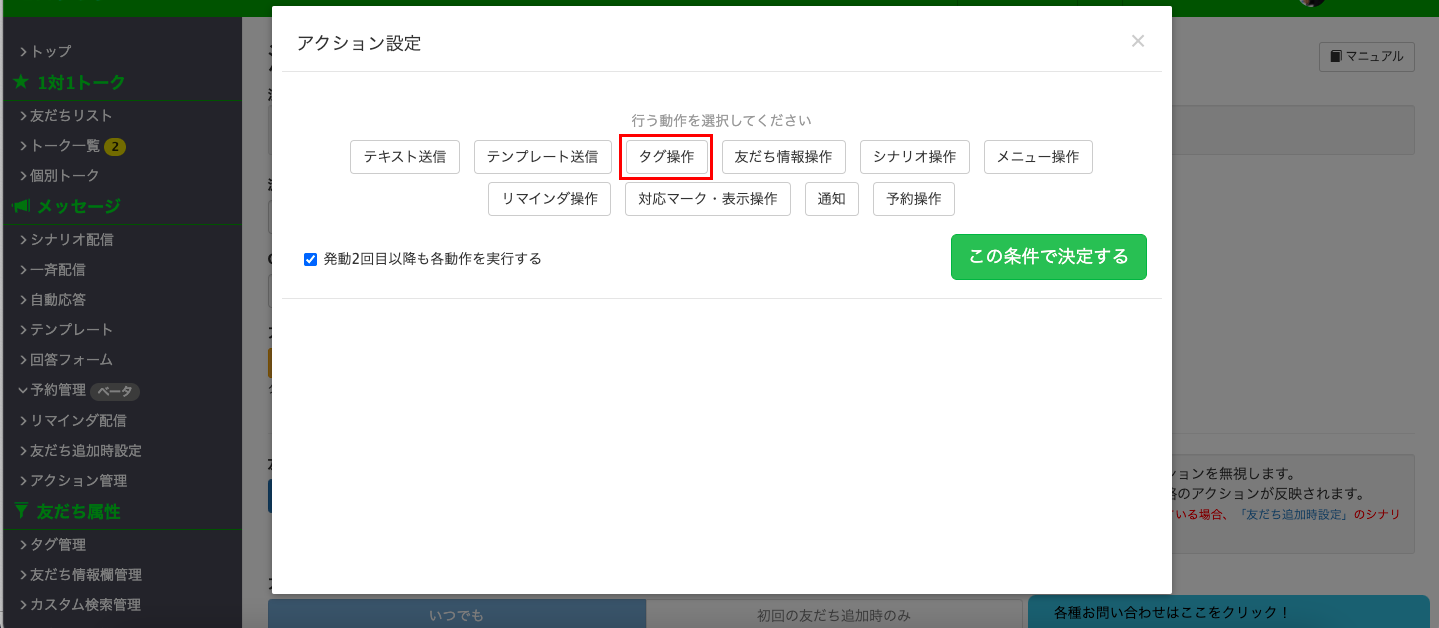1439x628 pixels.
Task: Open 友だちリスト in the sidebar
Action: coord(71,116)
